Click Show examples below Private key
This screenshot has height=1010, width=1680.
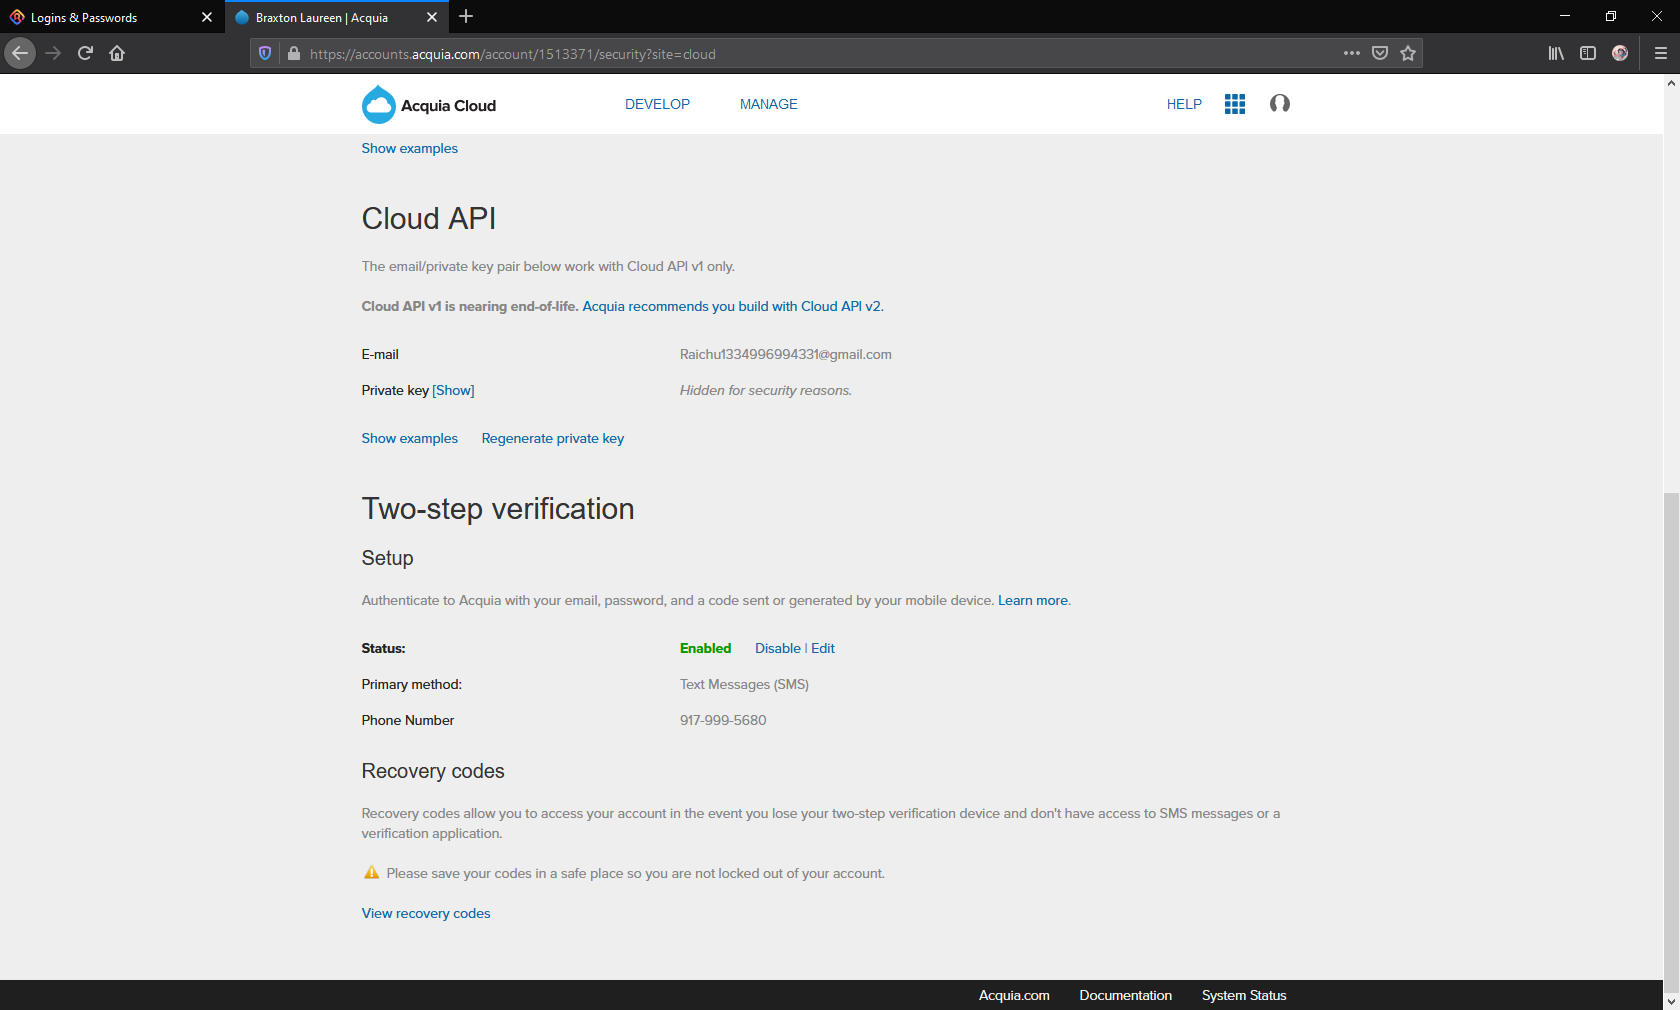(x=410, y=438)
